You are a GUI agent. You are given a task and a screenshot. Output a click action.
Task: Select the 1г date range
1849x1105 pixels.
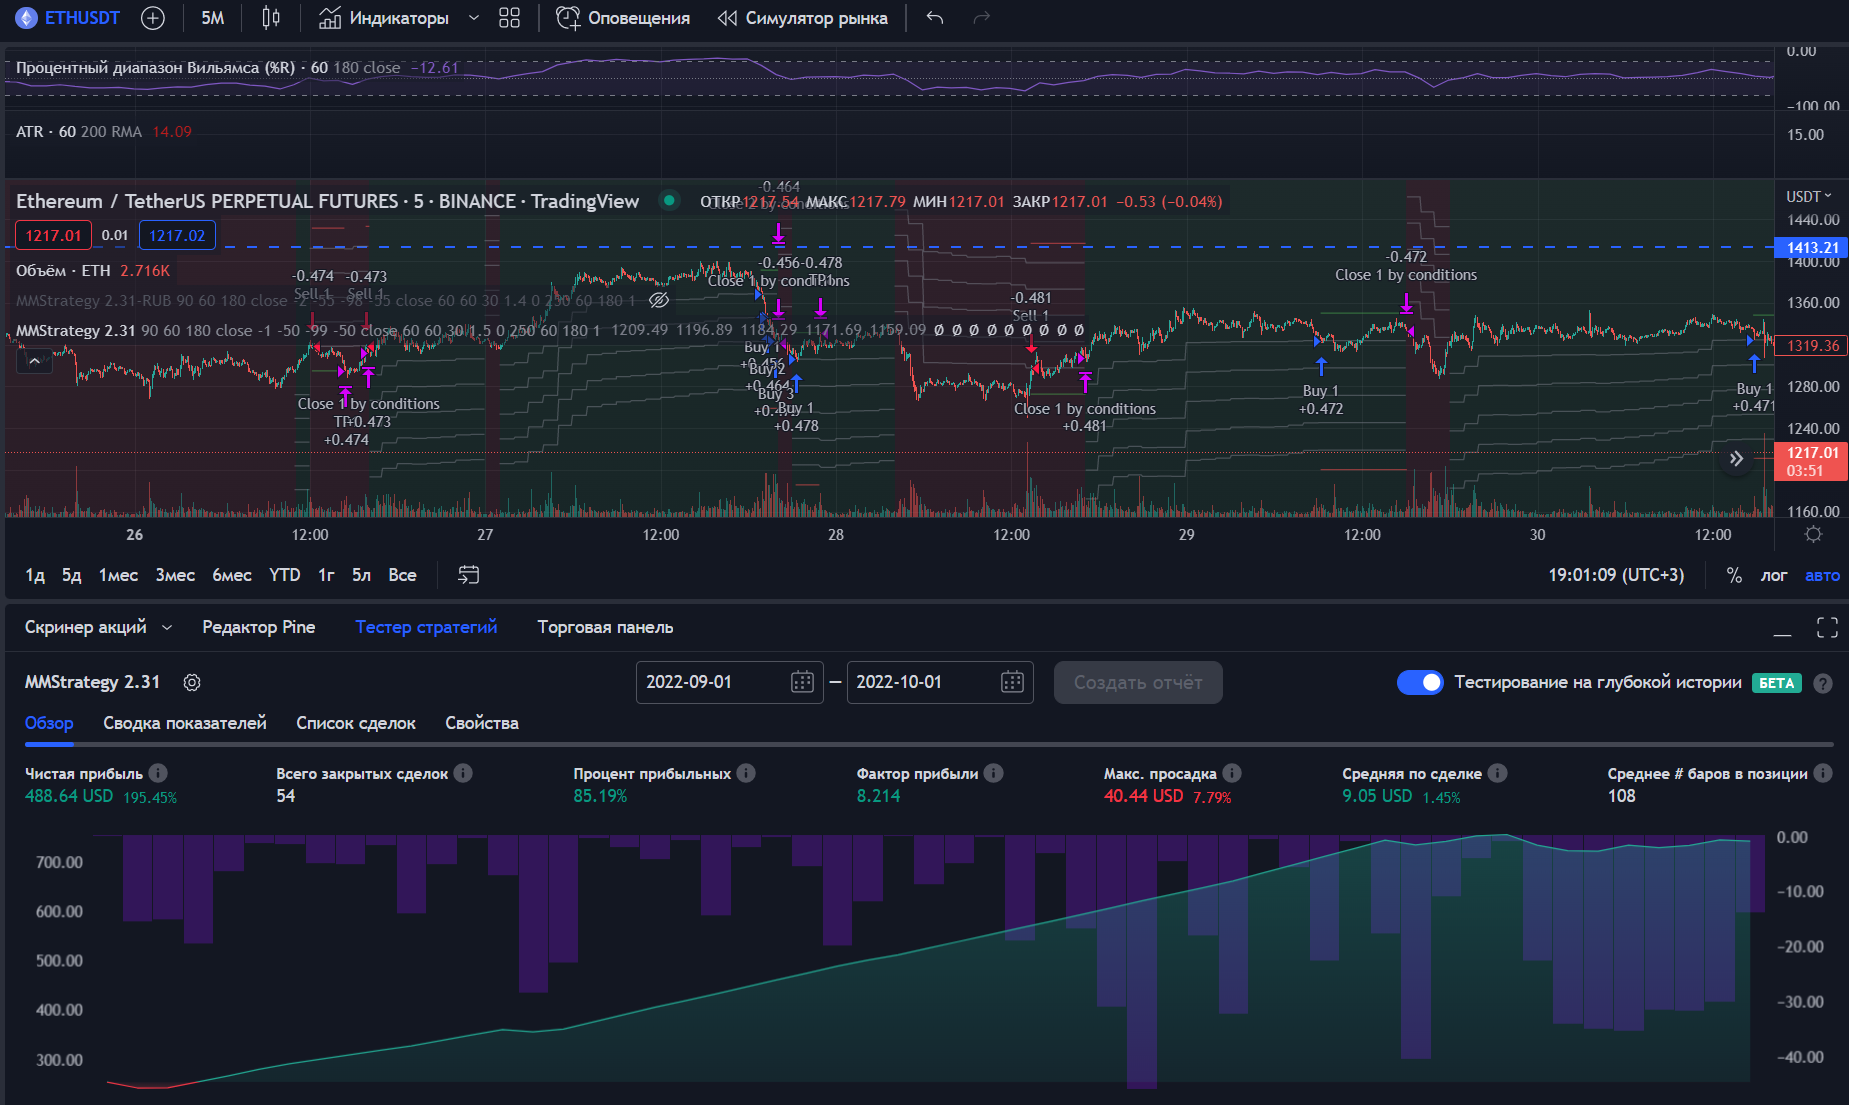coord(326,575)
